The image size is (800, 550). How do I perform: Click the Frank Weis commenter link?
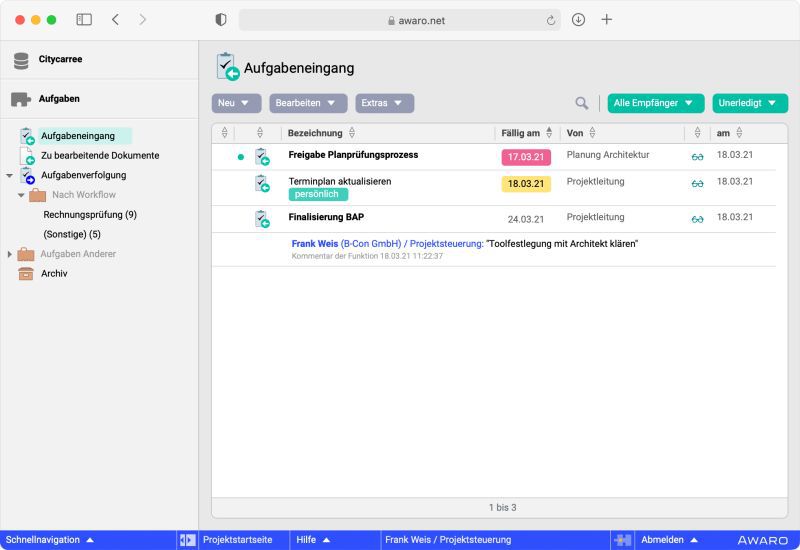pyautogui.click(x=314, y=243)
